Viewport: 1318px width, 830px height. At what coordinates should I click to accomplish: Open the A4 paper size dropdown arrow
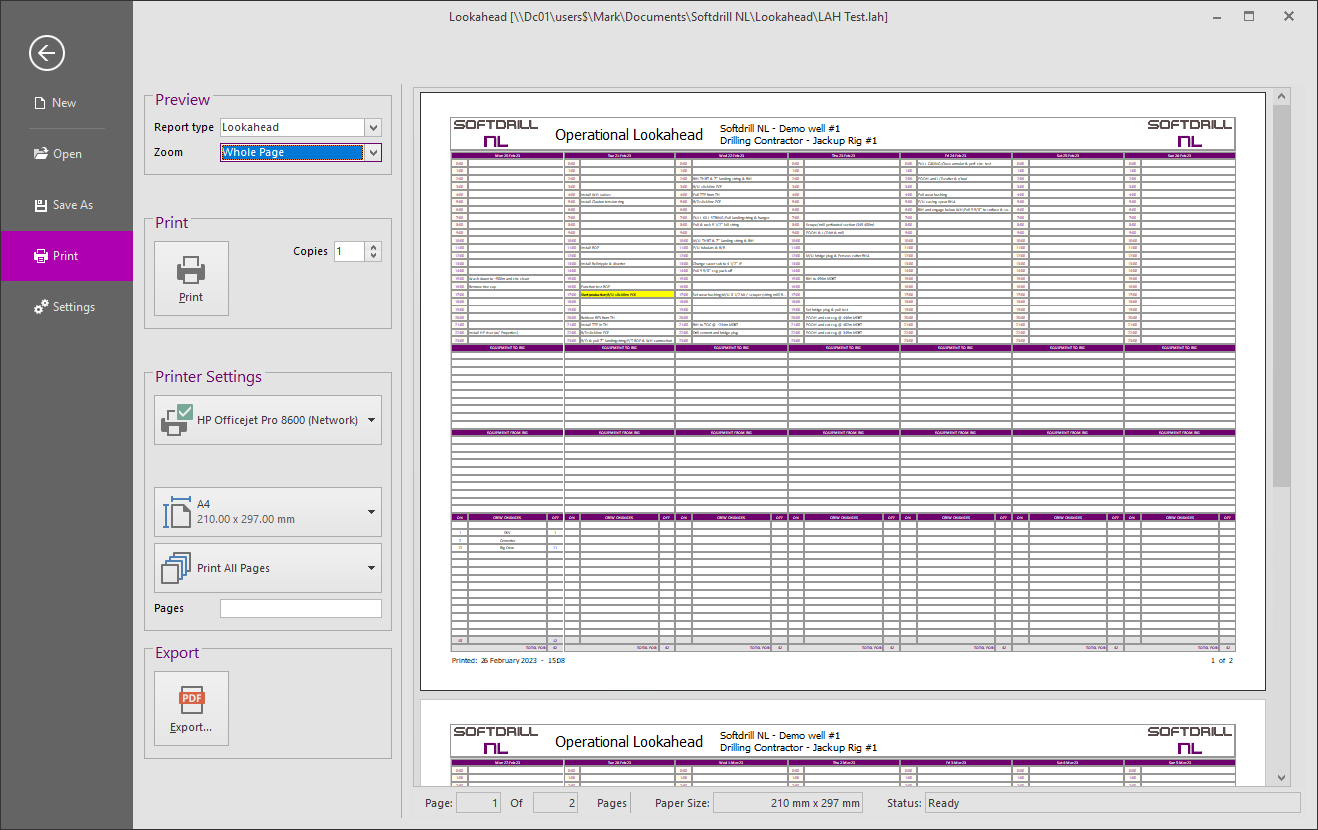coord(372,513)
